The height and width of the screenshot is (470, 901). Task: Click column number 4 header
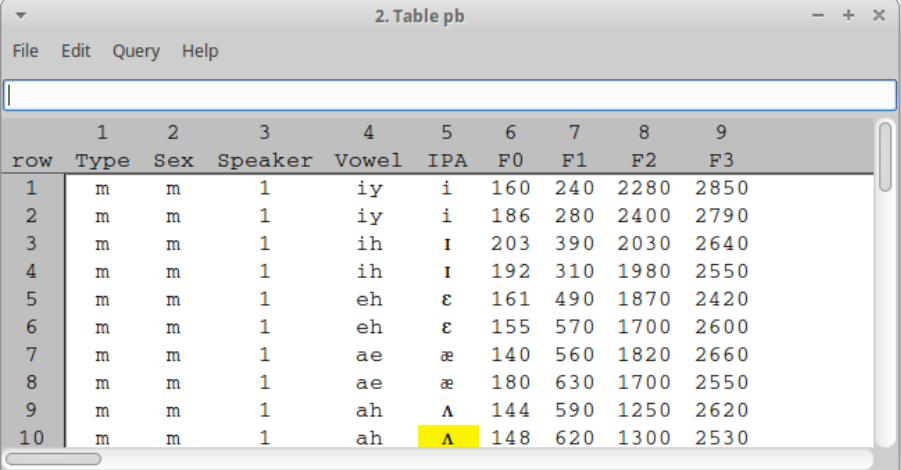(x=368, y=133)
